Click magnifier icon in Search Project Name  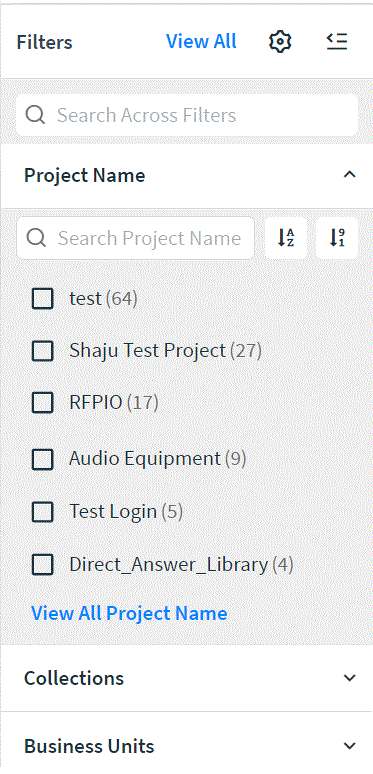[x=37, y=238]
